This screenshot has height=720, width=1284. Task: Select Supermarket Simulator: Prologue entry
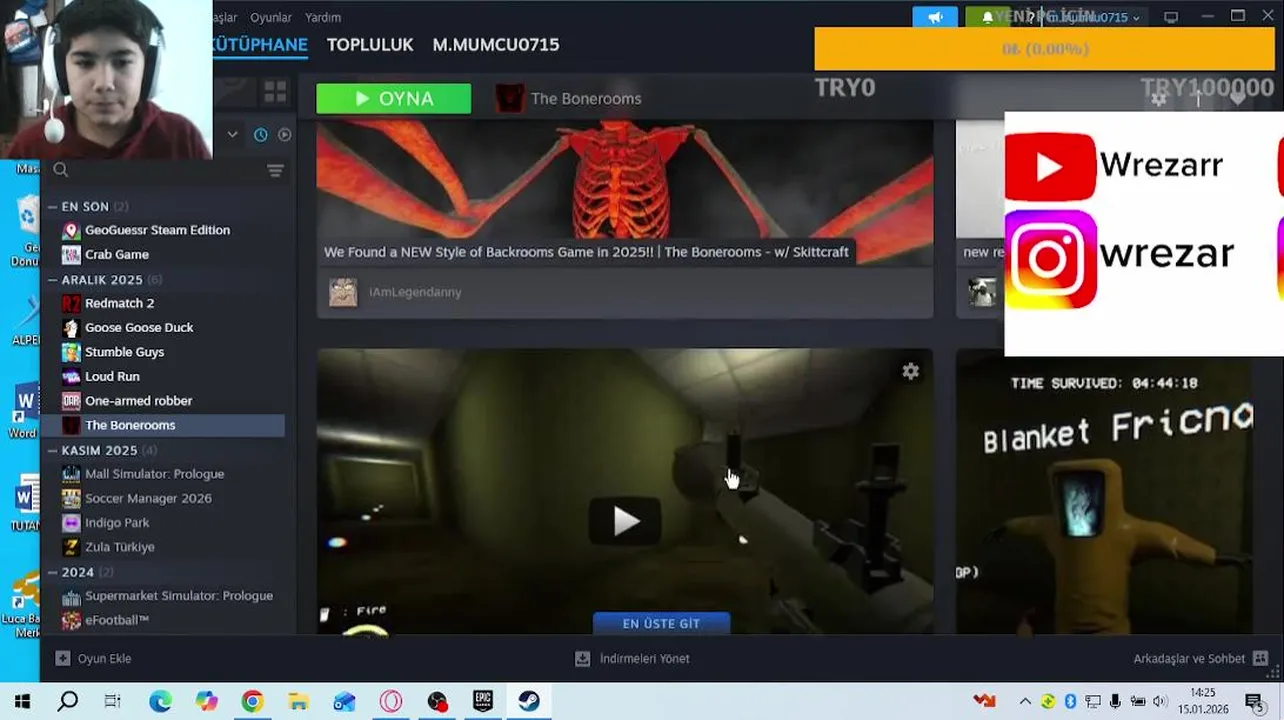178,596
